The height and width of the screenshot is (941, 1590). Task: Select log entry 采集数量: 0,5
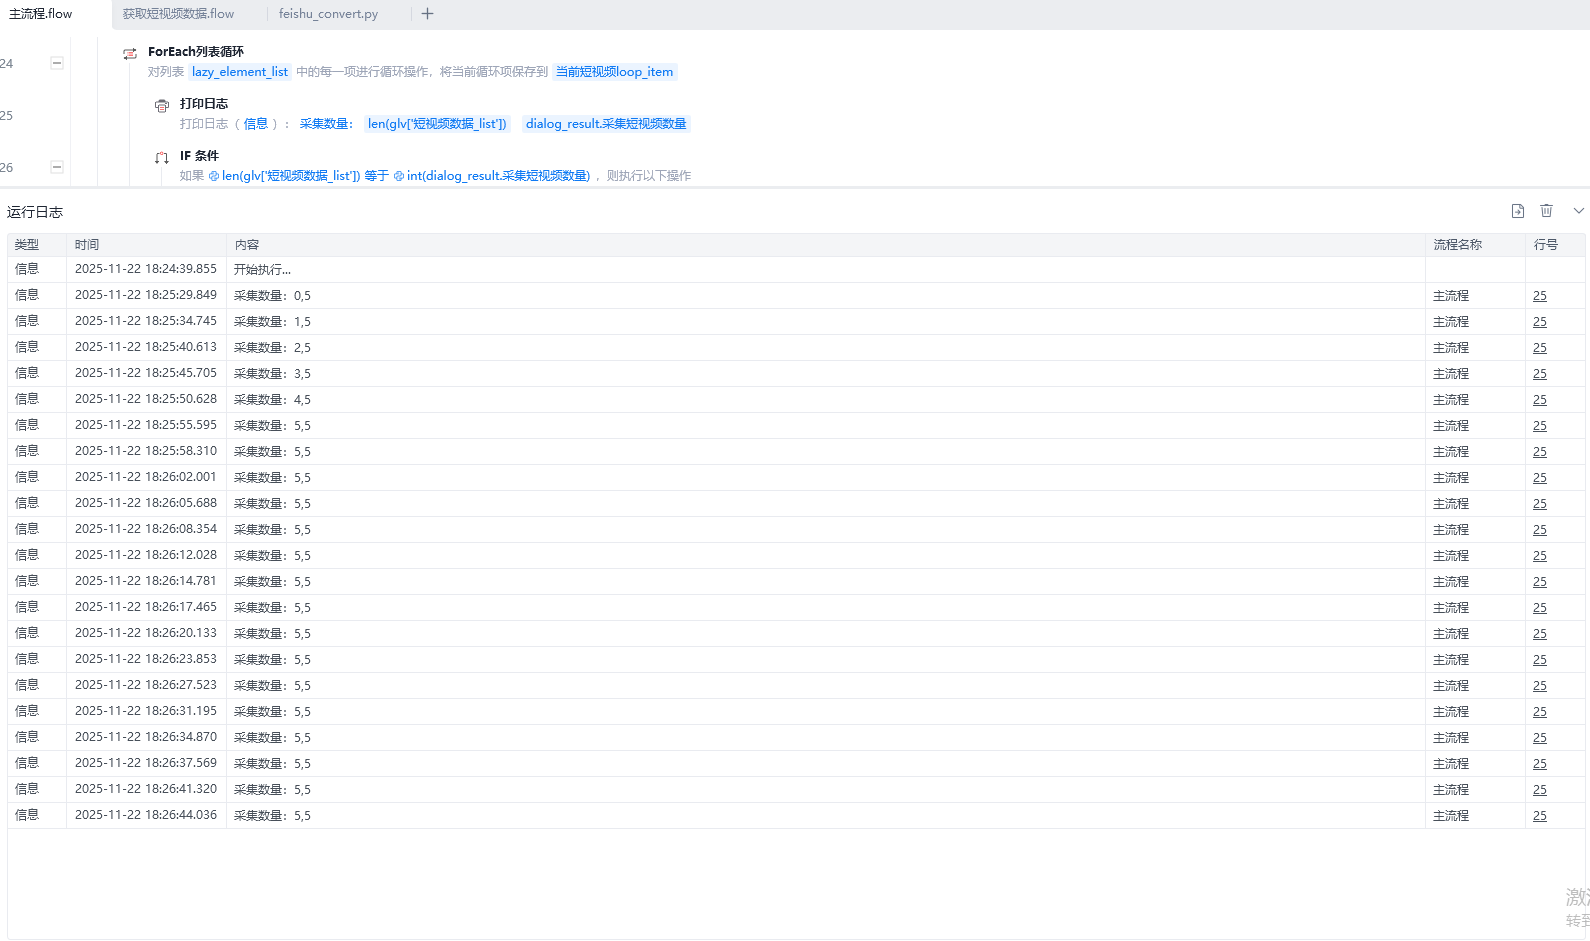pyautogui.click(x=272, y=296)
